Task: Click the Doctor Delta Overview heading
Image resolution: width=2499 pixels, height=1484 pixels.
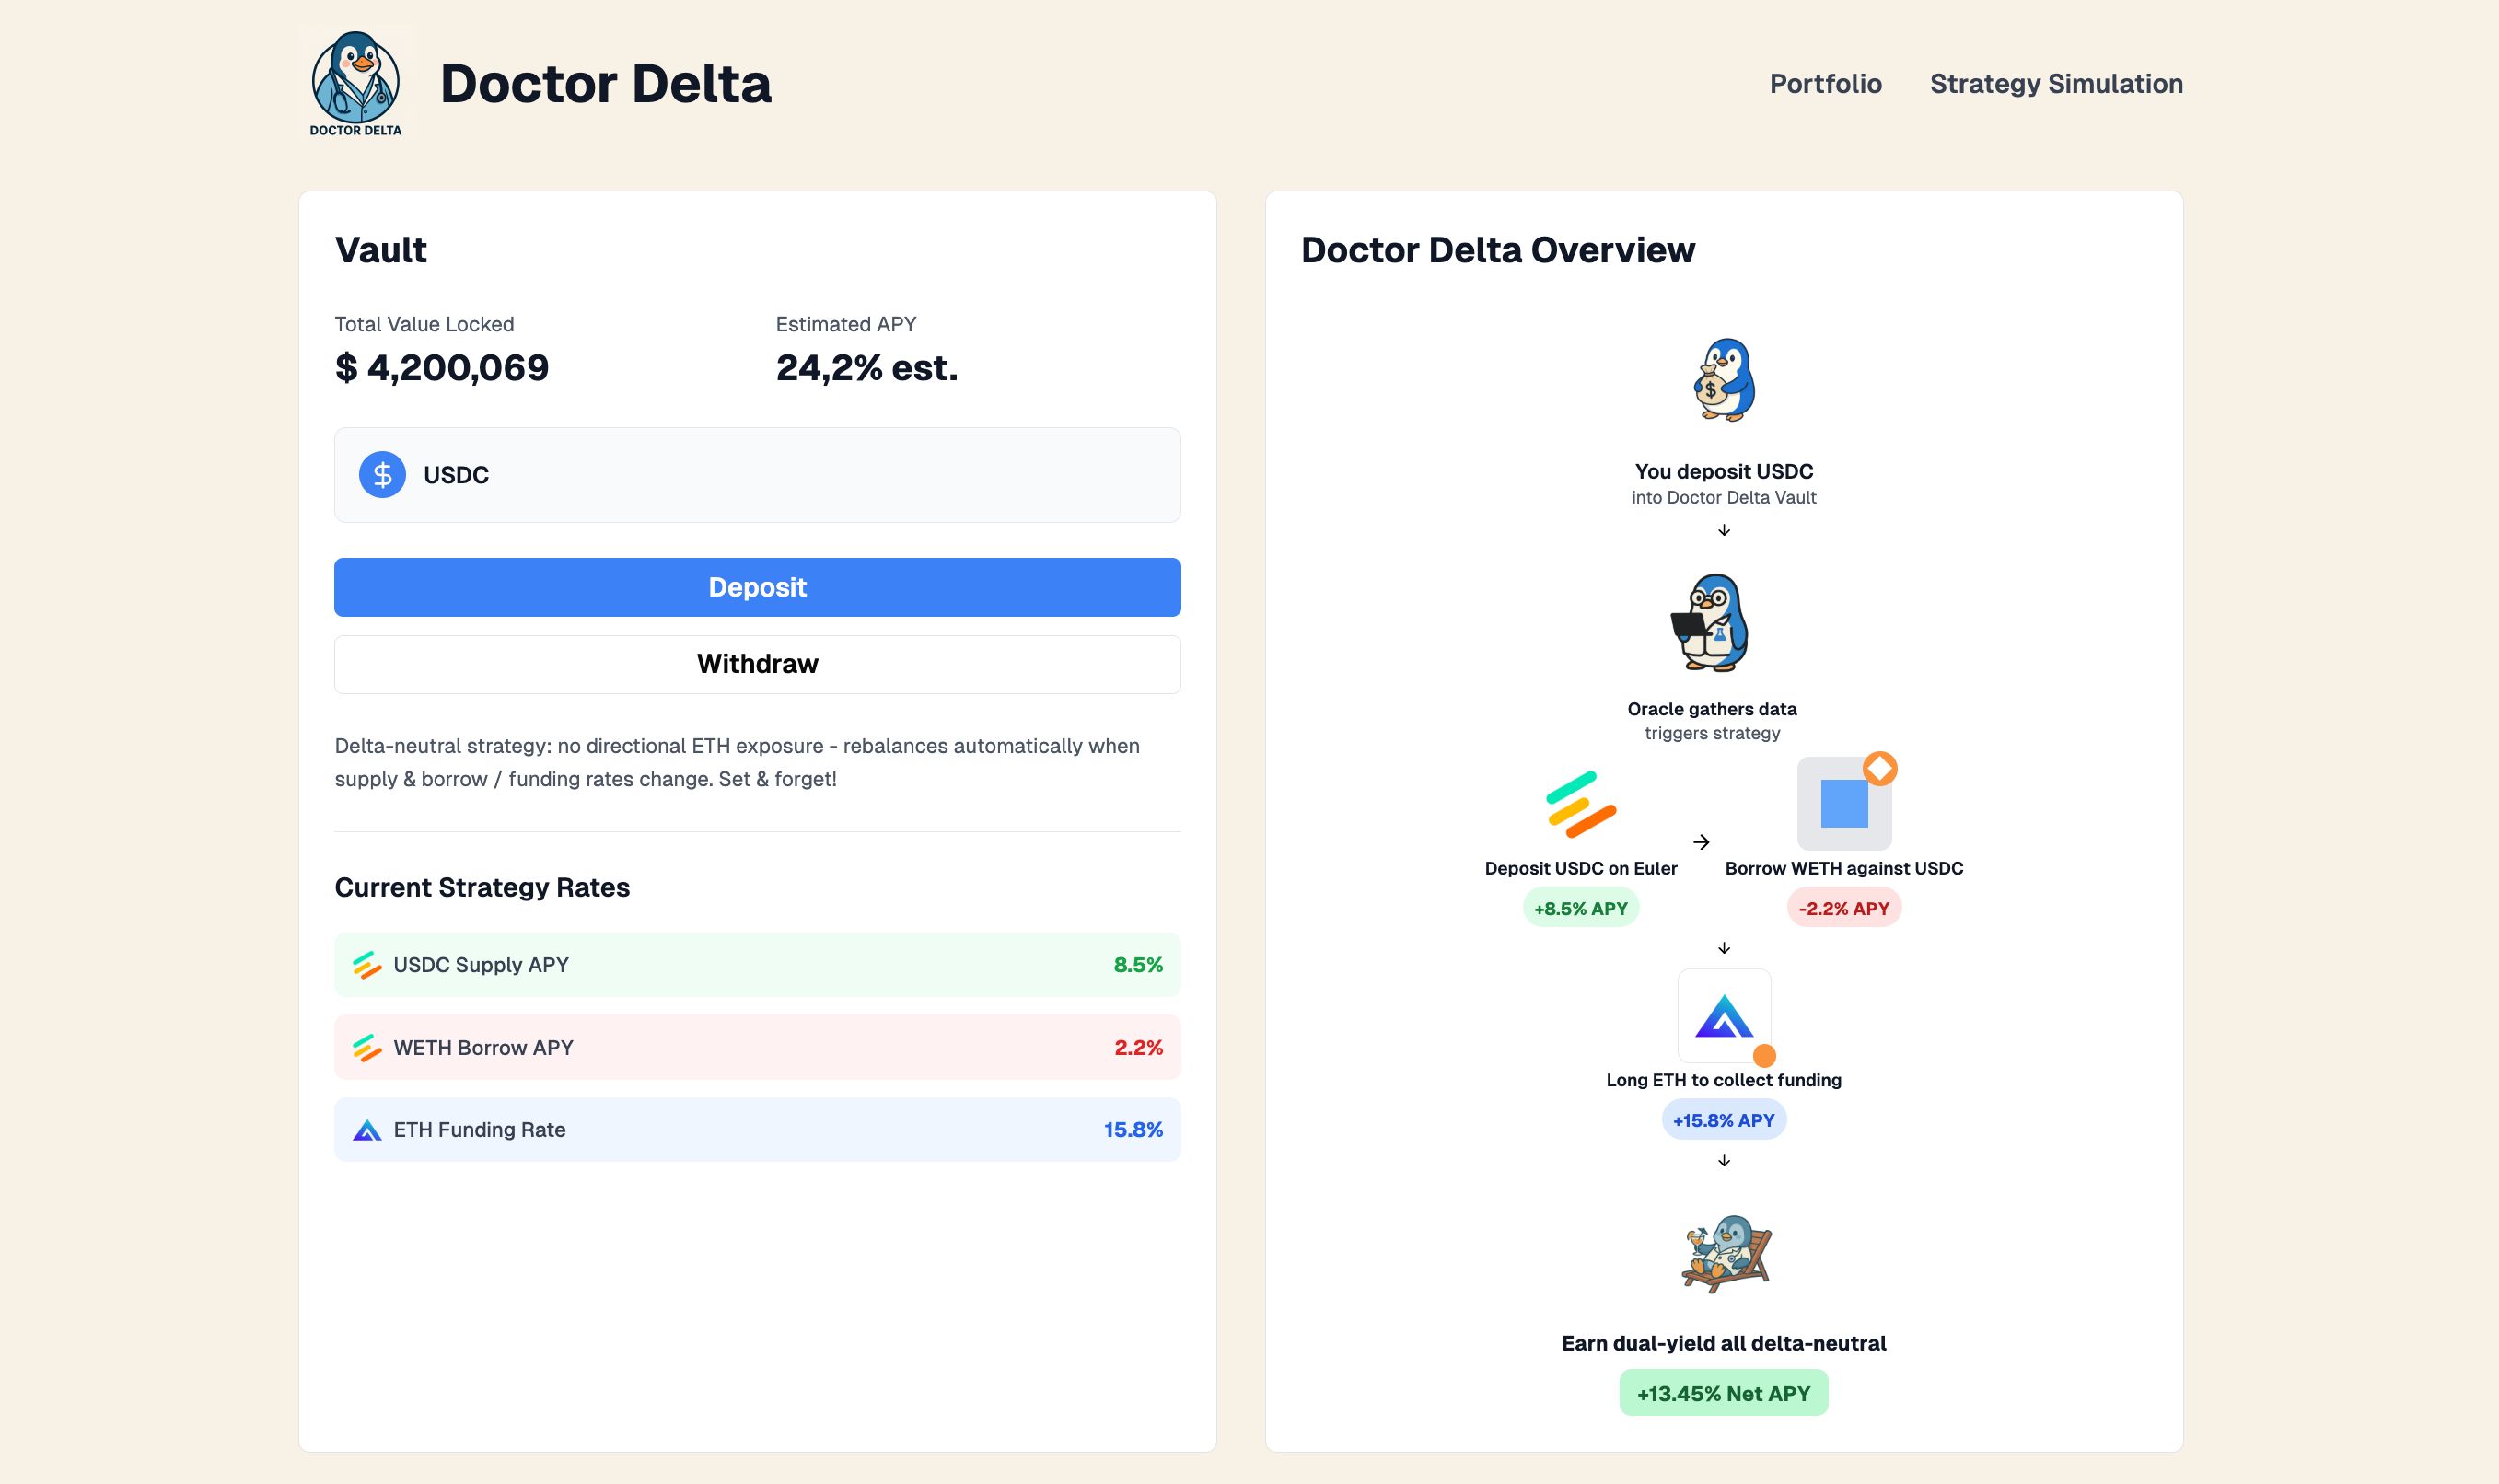Action: click(1498, 250)
